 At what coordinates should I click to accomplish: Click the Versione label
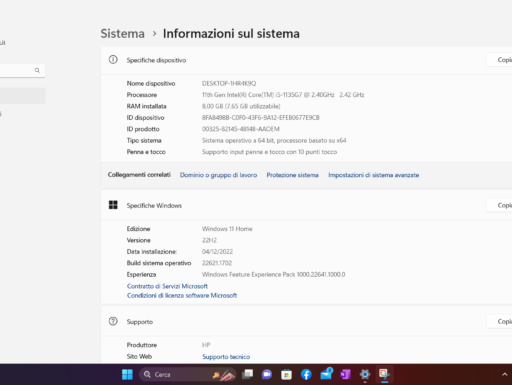[x=139, y=240]
